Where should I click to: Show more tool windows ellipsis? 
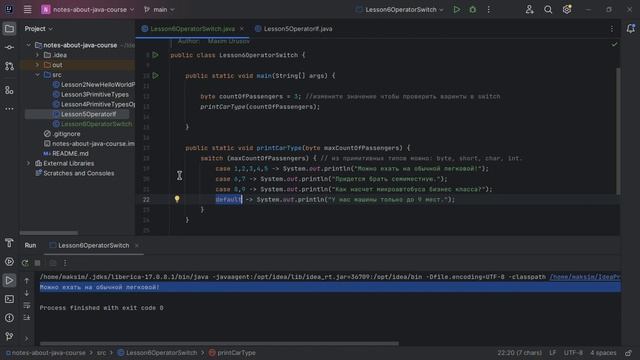click(x=9, y=109)
